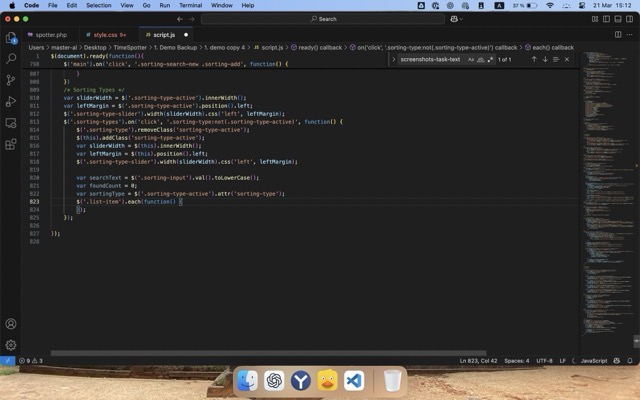
Task: Open the Run and Debug view
Action: [x=11, y=101]
